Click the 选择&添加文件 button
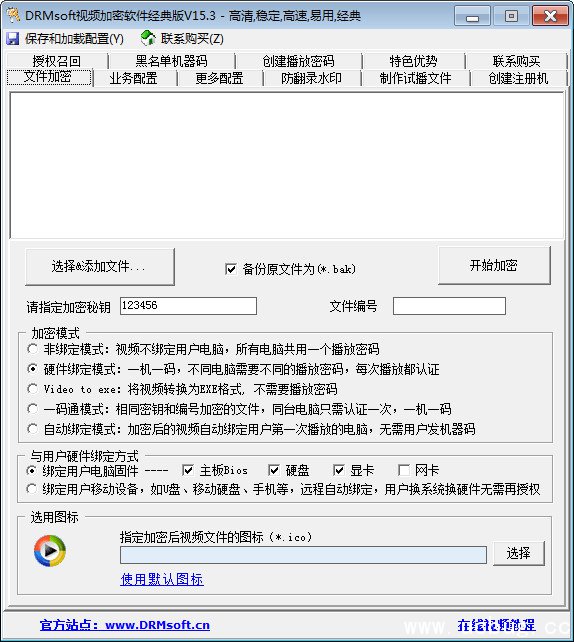The height and width of the screenshot is (642, 574). pyautogui.click(x=99, y=267)
